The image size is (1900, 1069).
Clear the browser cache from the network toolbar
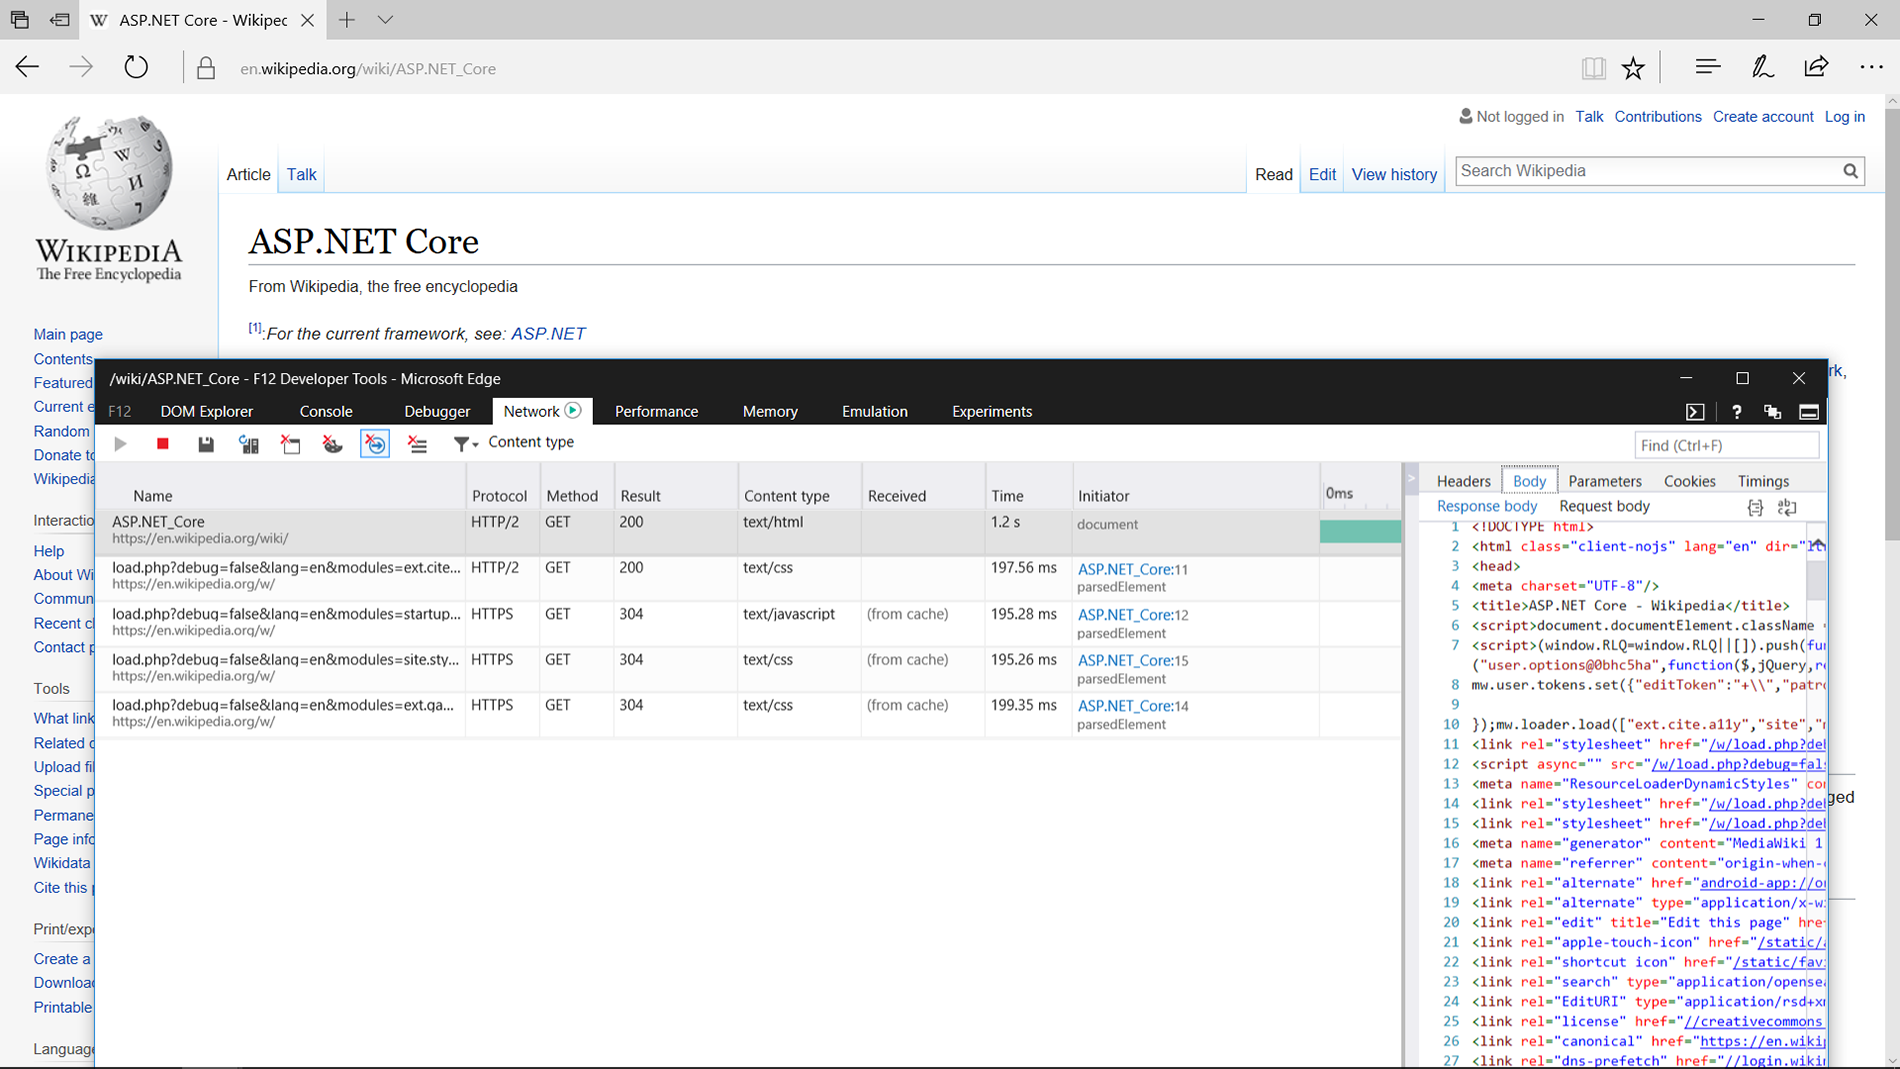[x=291, y=444]
